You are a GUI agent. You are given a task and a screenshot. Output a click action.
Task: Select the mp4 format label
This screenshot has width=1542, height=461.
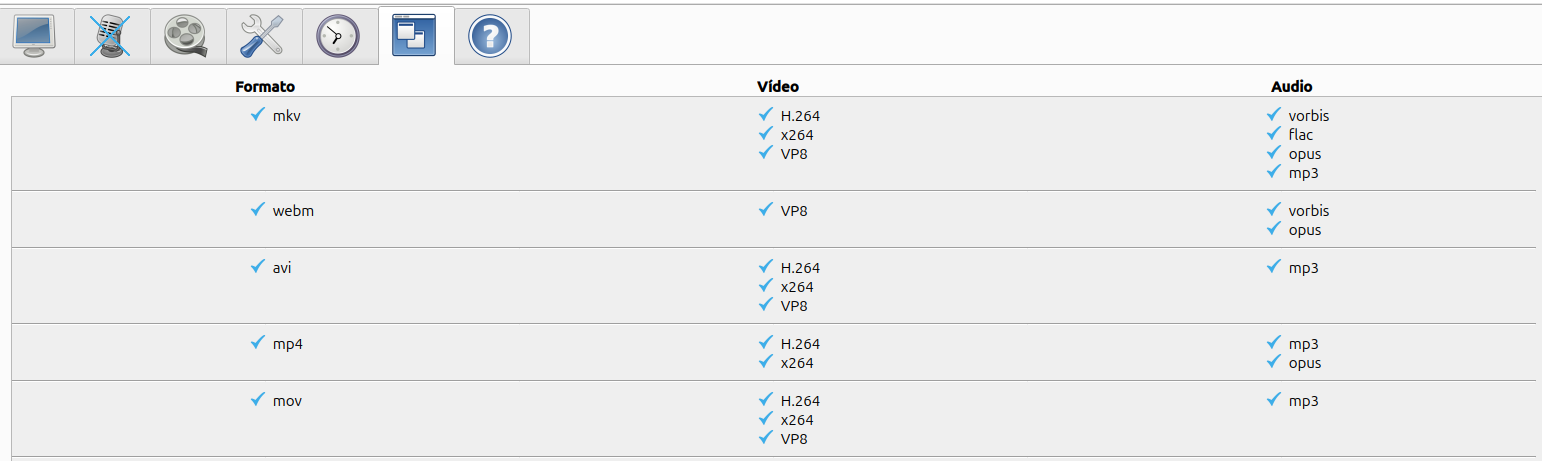pyautogui.click(x=288, y=344)
